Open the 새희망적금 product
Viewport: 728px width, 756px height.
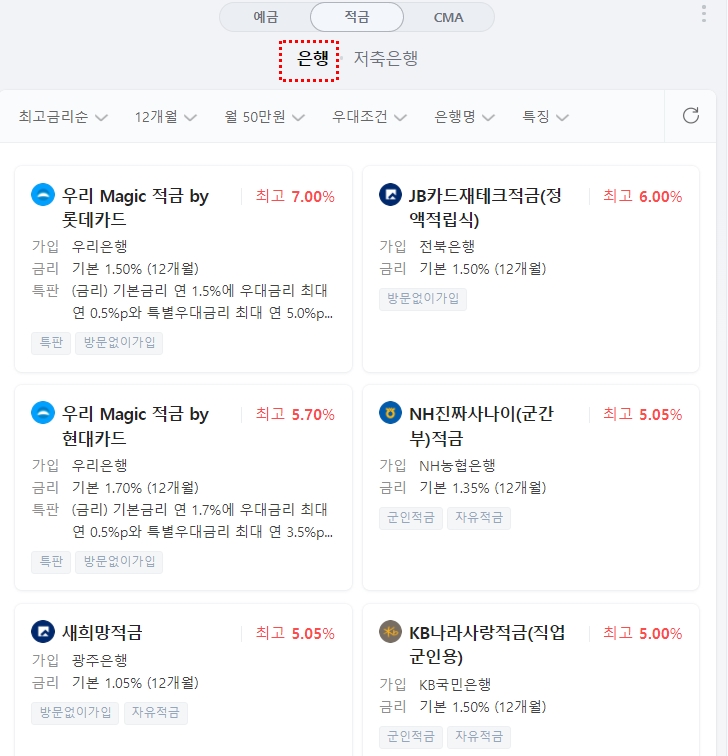102,633
